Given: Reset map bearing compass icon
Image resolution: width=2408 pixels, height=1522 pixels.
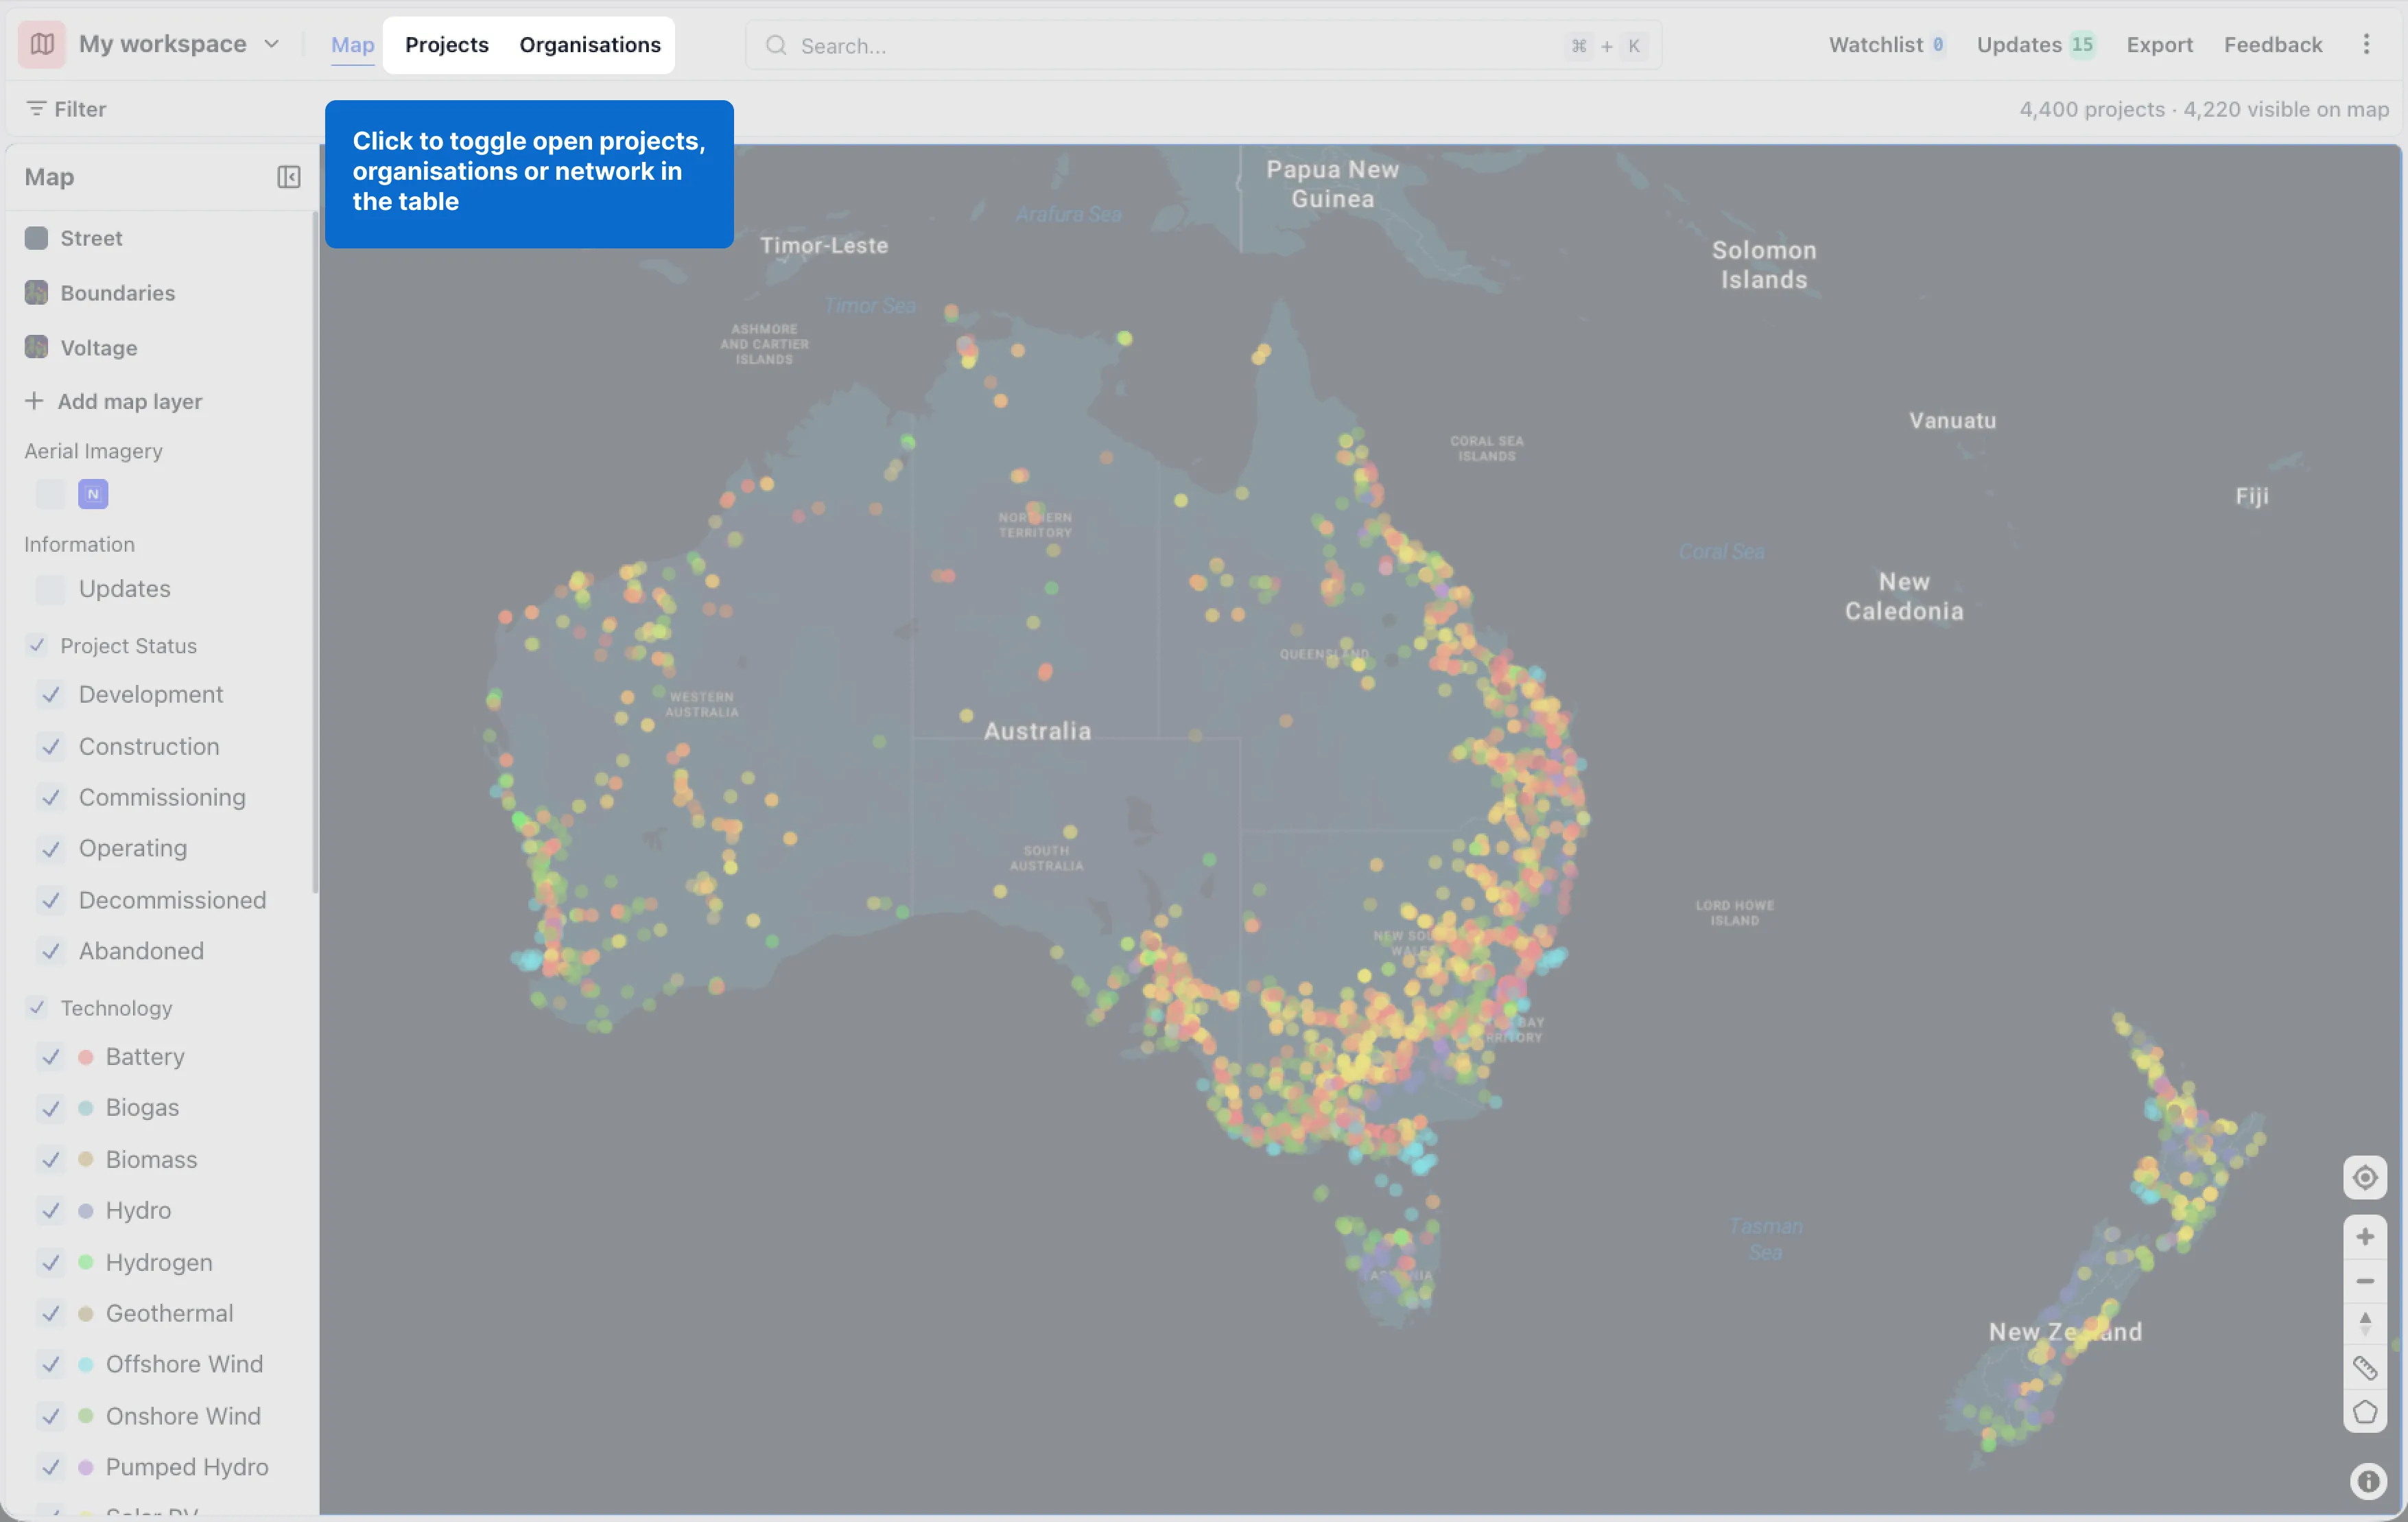Looking at the screenshot, I should coord(2364,1324).
